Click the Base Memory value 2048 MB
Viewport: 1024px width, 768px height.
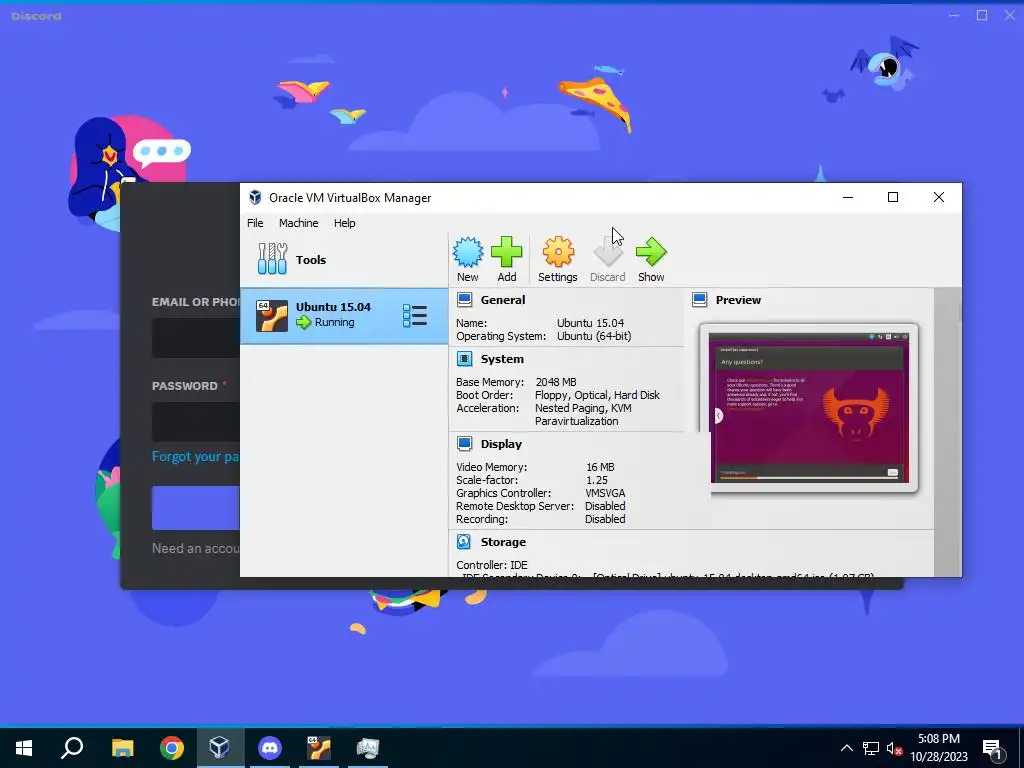(x=556, y=381)
